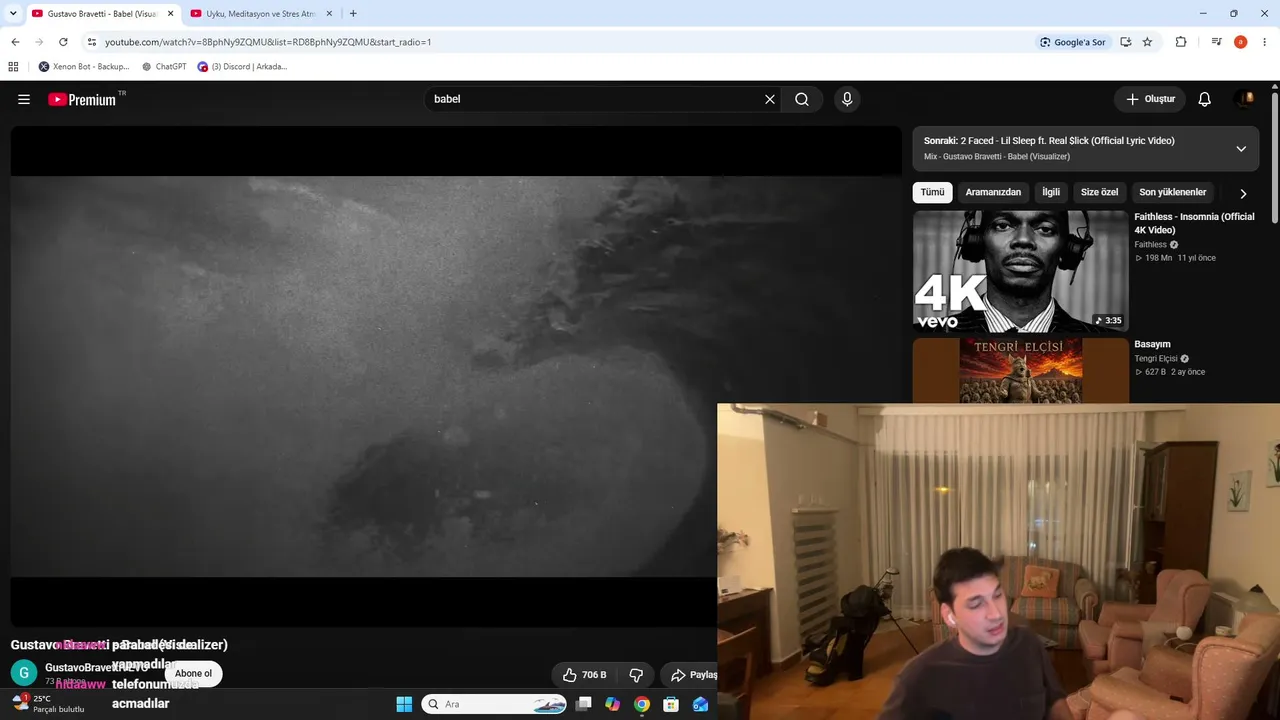This screenshot has height=720, width=1280.
Task: Open the Chrome extensions puzzle icon
Action: point(1181,42)
